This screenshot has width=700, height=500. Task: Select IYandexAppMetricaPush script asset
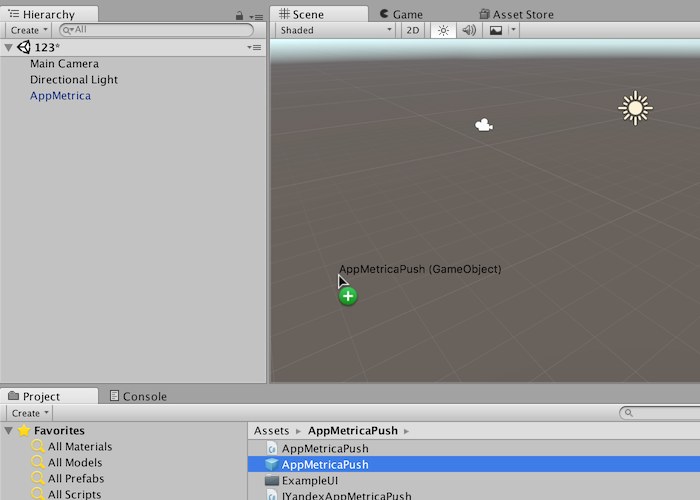pyautogui.click(x=474, y=495)
